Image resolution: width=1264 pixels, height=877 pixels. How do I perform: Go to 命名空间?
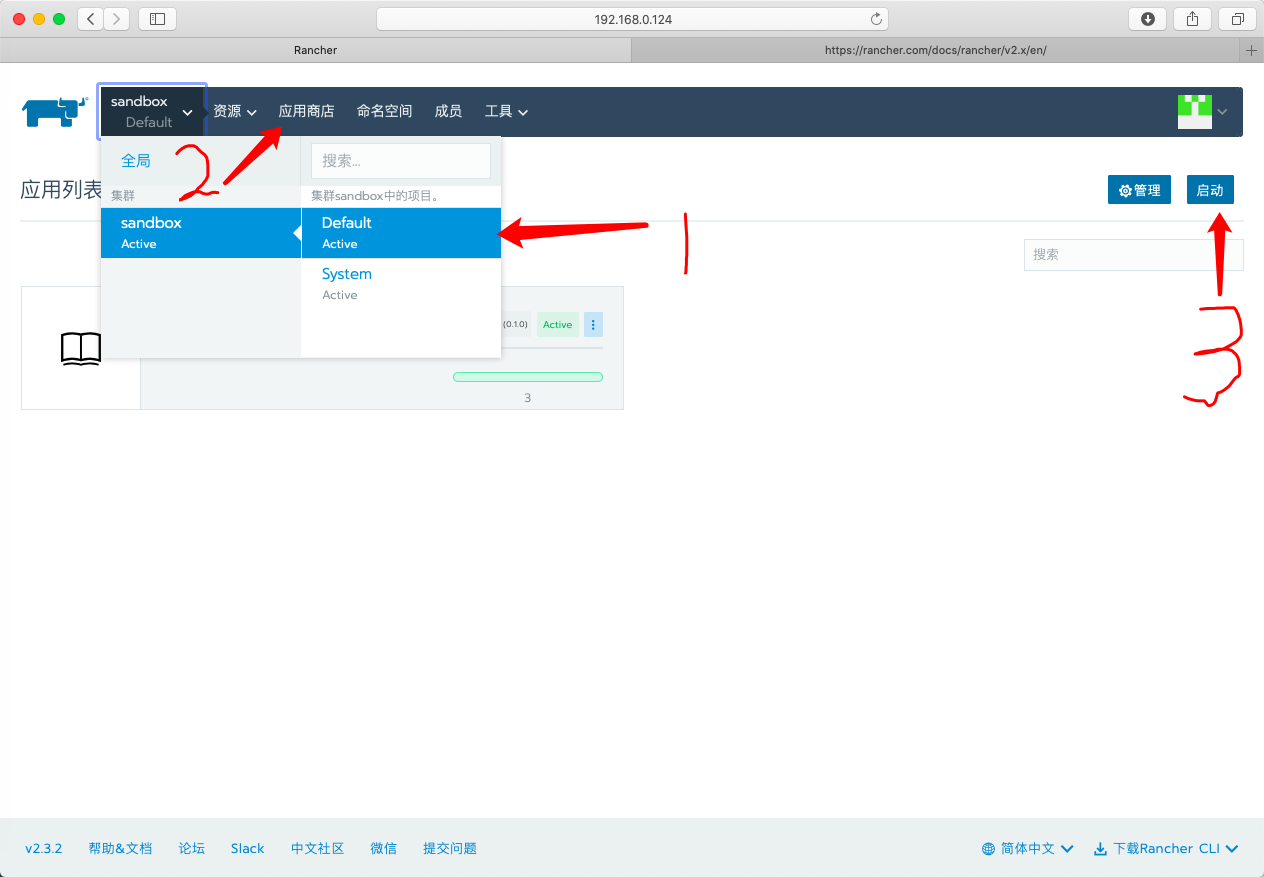click(x=384, y=111)
